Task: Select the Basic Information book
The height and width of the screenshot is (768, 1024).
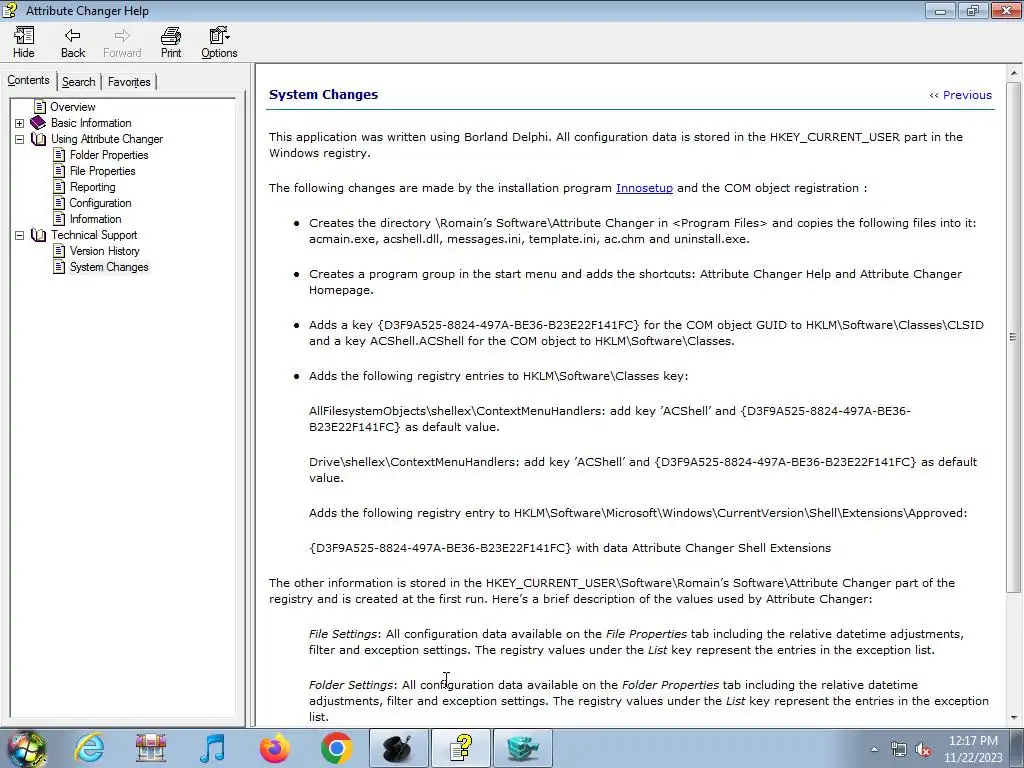Action: (91, 123)
